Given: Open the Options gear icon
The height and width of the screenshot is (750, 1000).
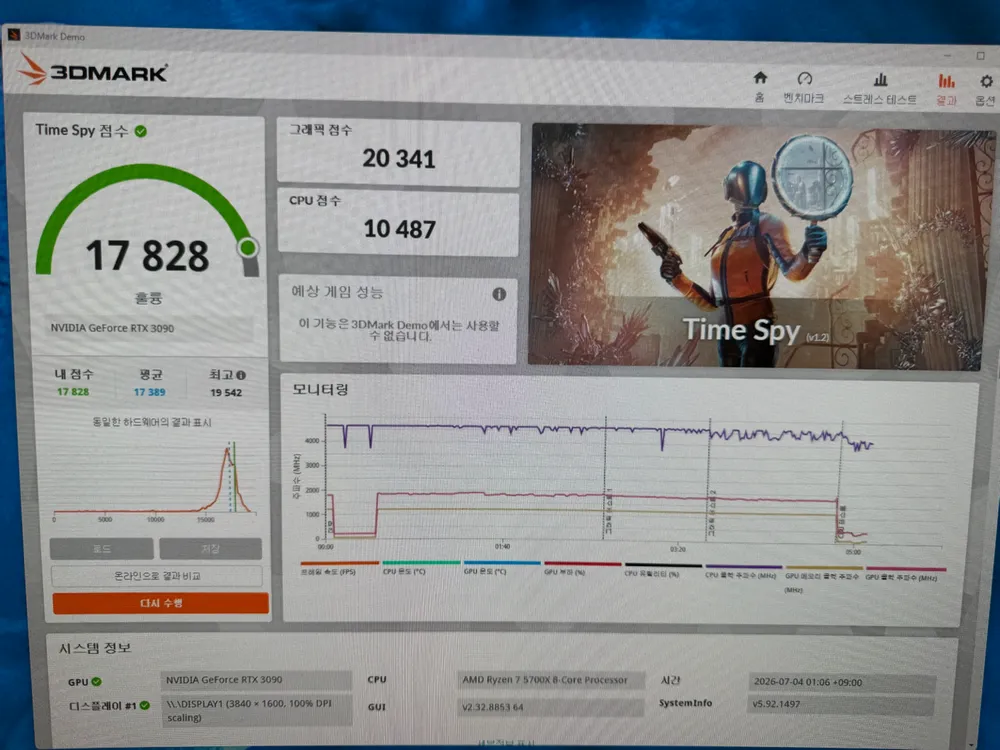Looking at the screenshot, I should [986, 82].
